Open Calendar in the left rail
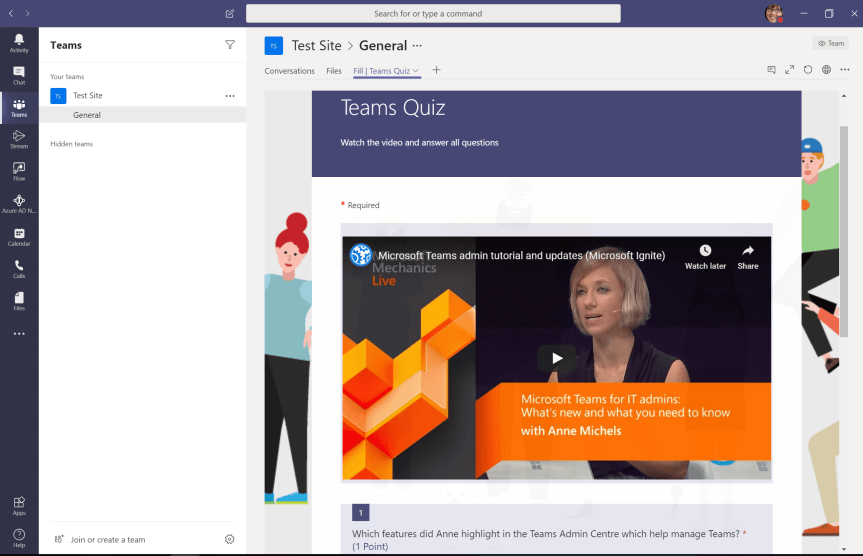863x556 pixels. [19, 237]
